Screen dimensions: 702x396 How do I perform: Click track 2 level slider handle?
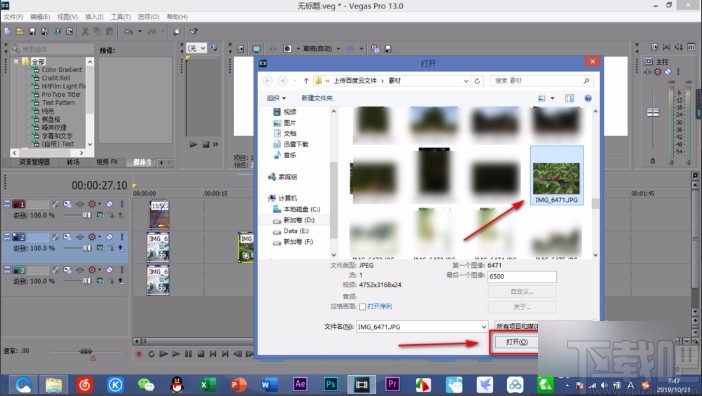tap(87, 248)
